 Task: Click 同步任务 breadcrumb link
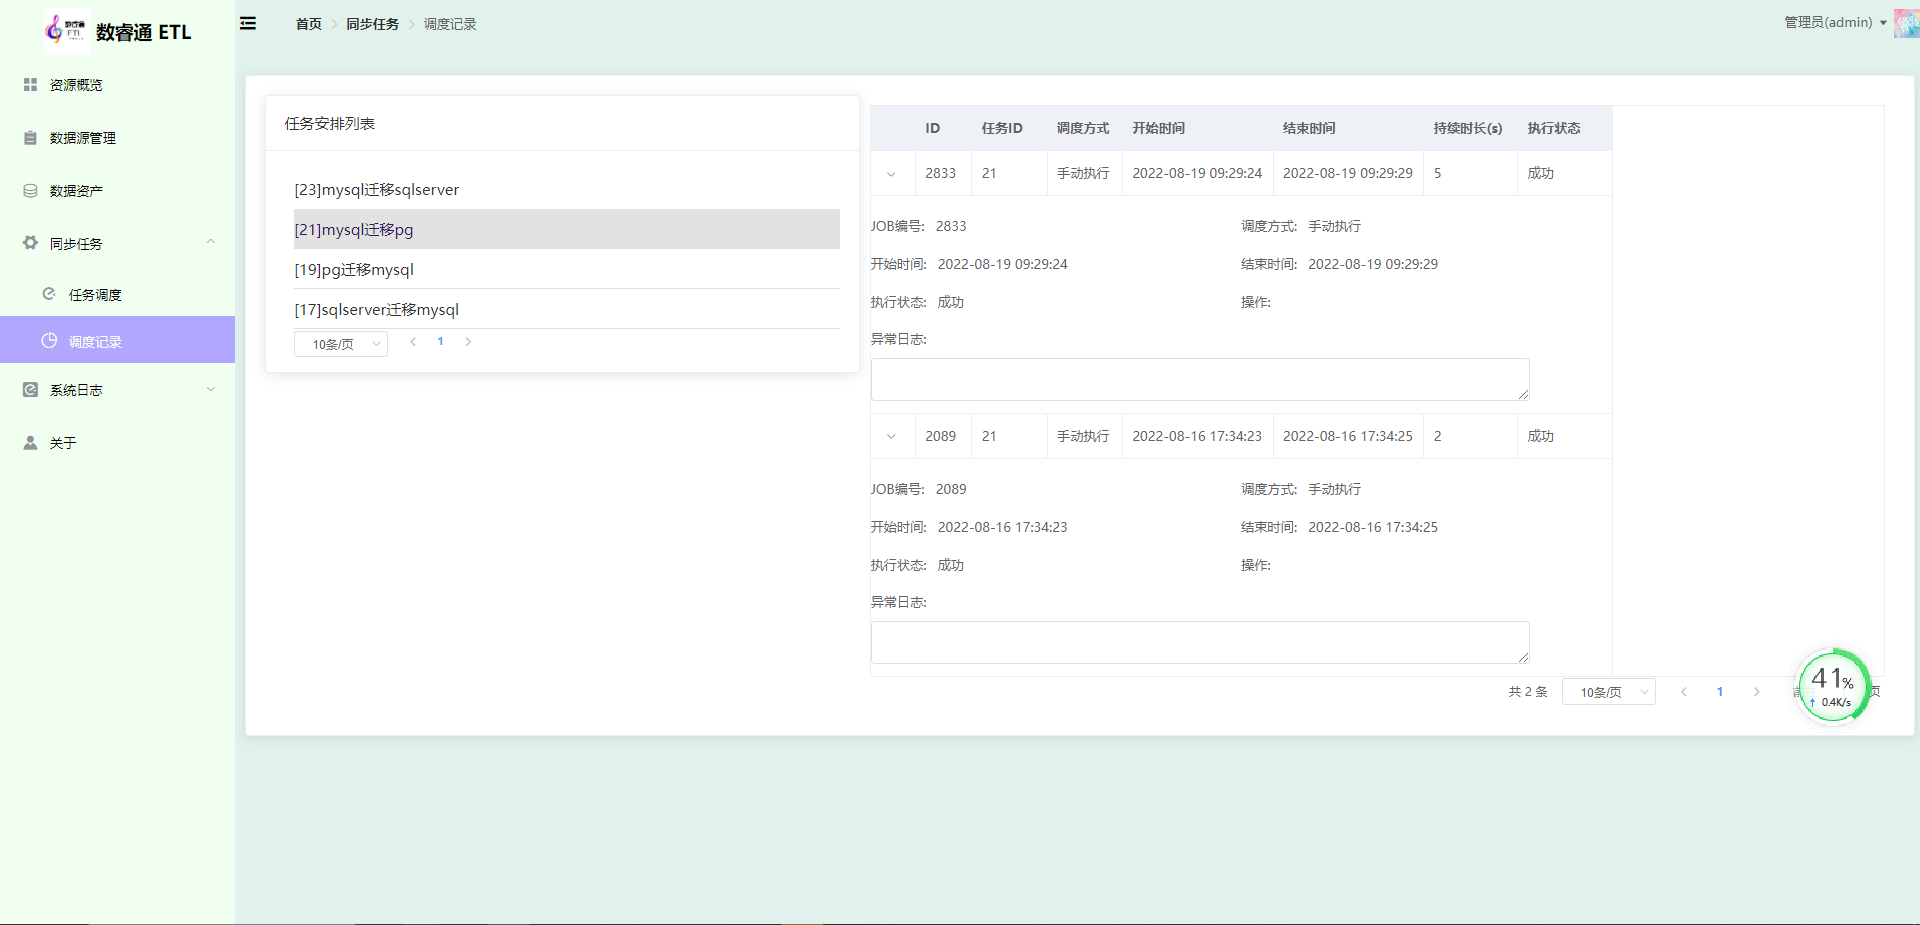click(372, 24)
